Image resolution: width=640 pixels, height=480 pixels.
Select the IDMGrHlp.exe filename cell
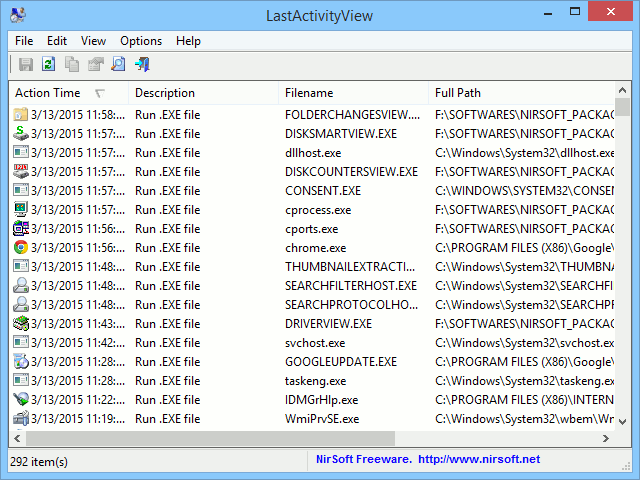pos(322,400)
